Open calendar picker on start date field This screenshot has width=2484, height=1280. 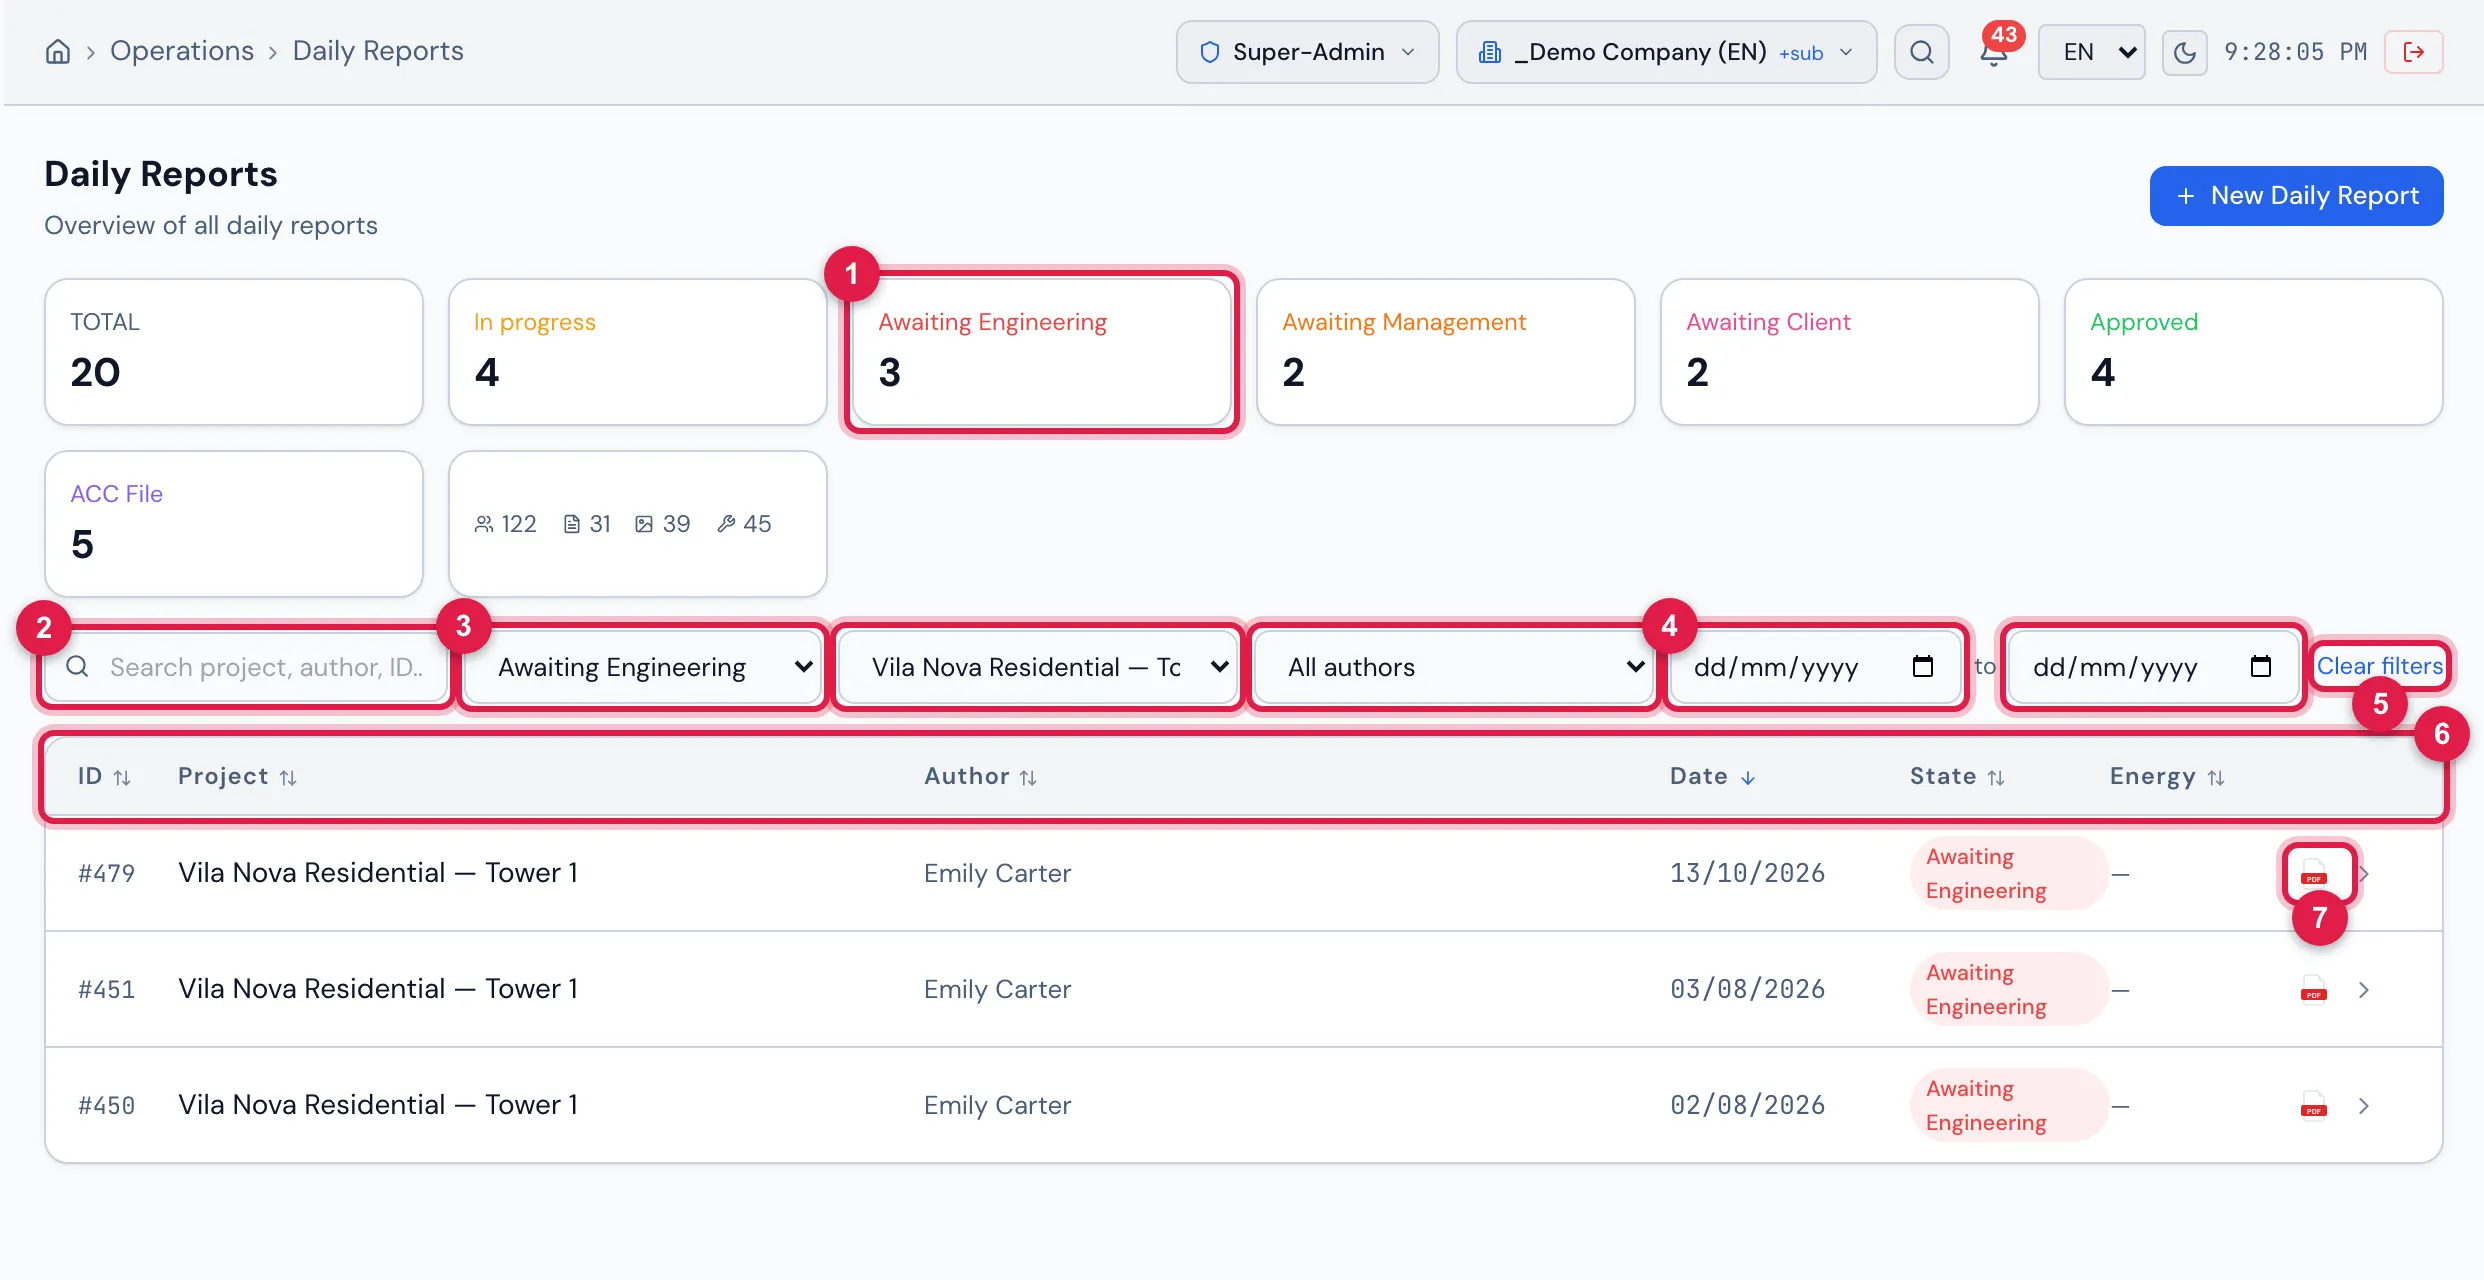point(1923,666)
